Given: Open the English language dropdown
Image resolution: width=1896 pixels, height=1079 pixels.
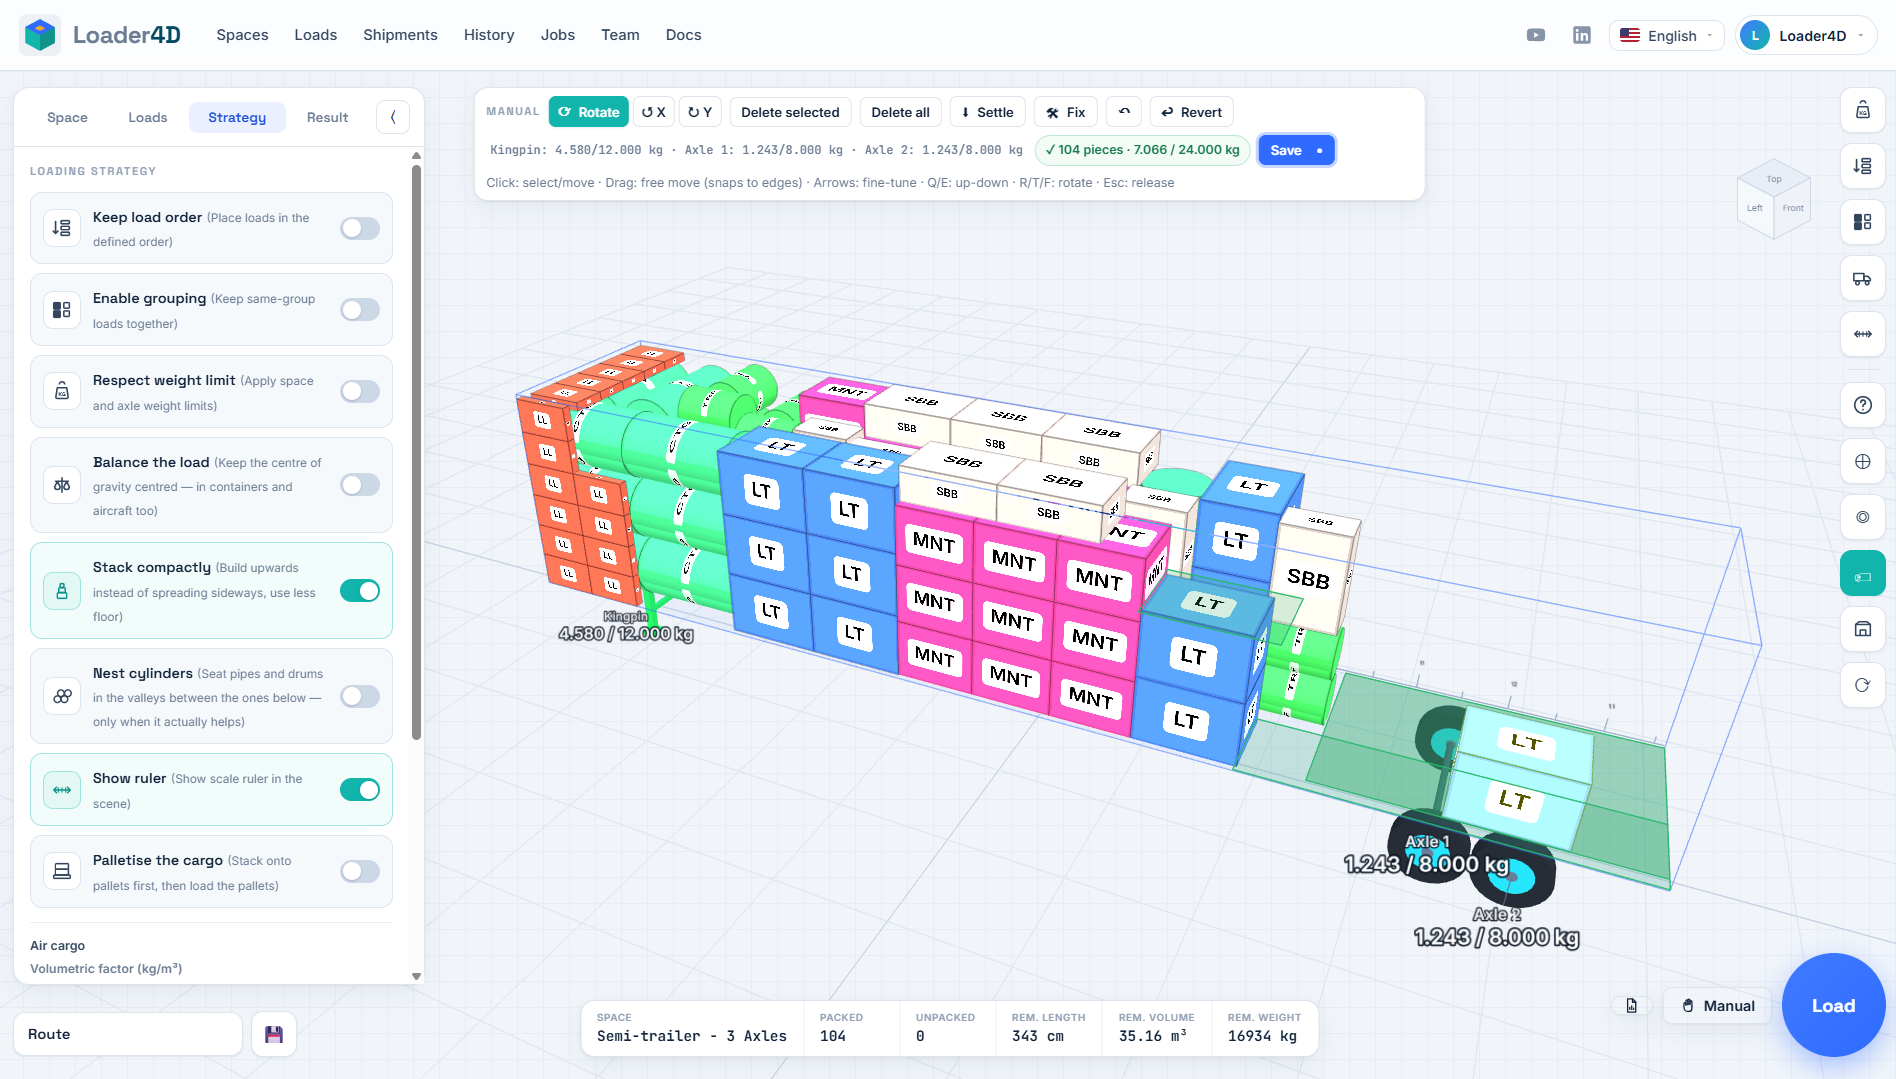Looking at the screenshot, I should click(x=1666, y=35).
